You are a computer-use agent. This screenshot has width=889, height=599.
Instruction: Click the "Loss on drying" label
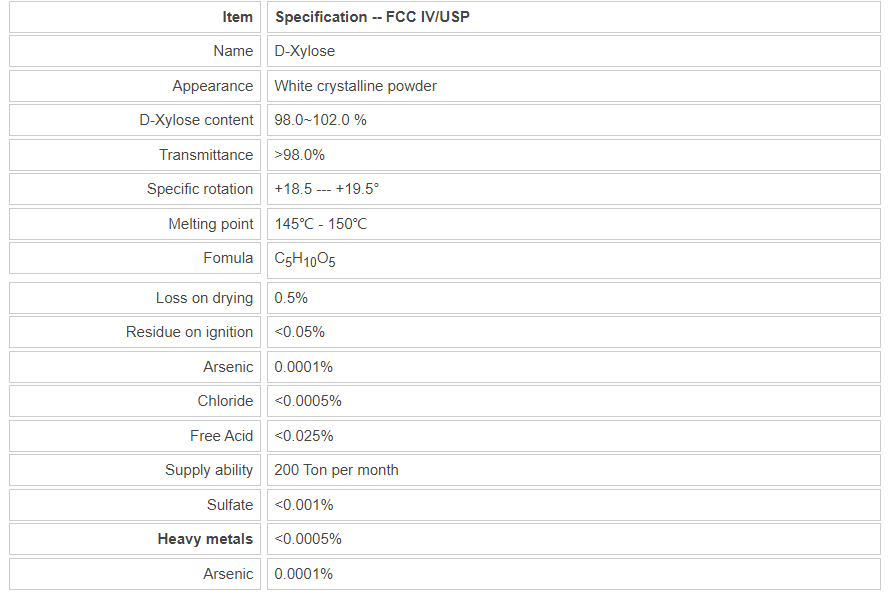204,298
